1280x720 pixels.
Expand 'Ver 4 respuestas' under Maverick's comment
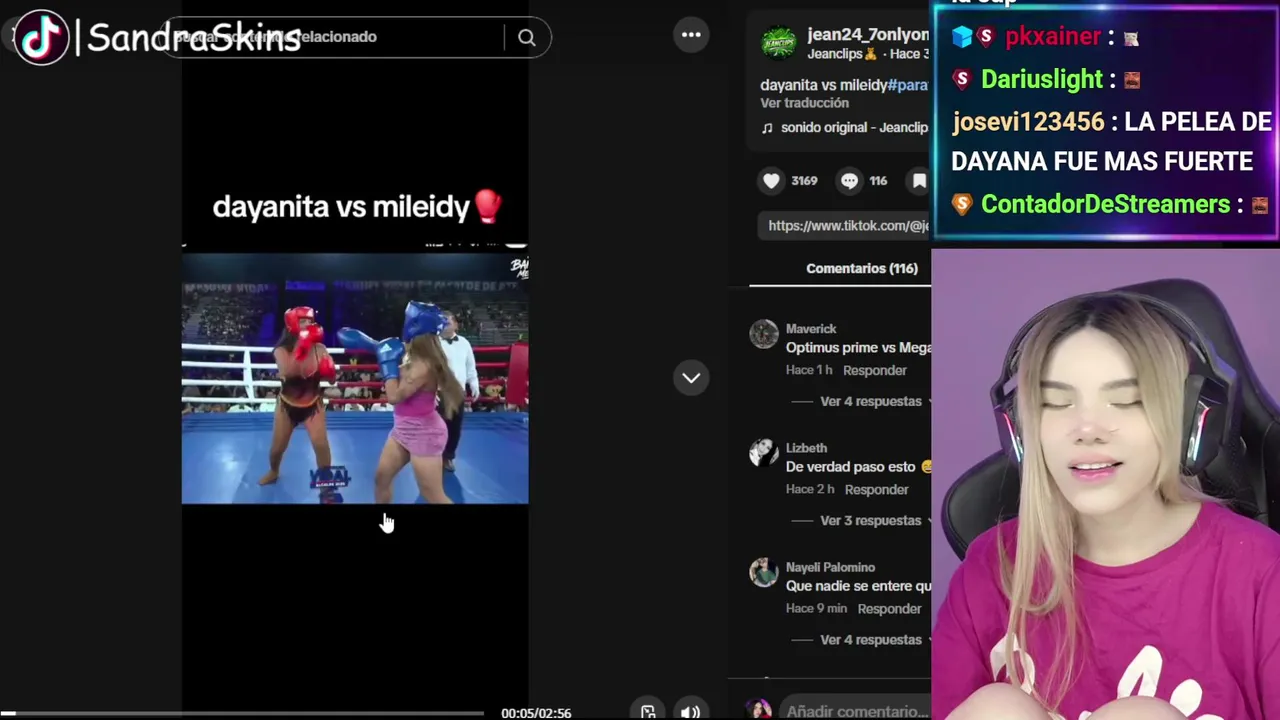870,401
